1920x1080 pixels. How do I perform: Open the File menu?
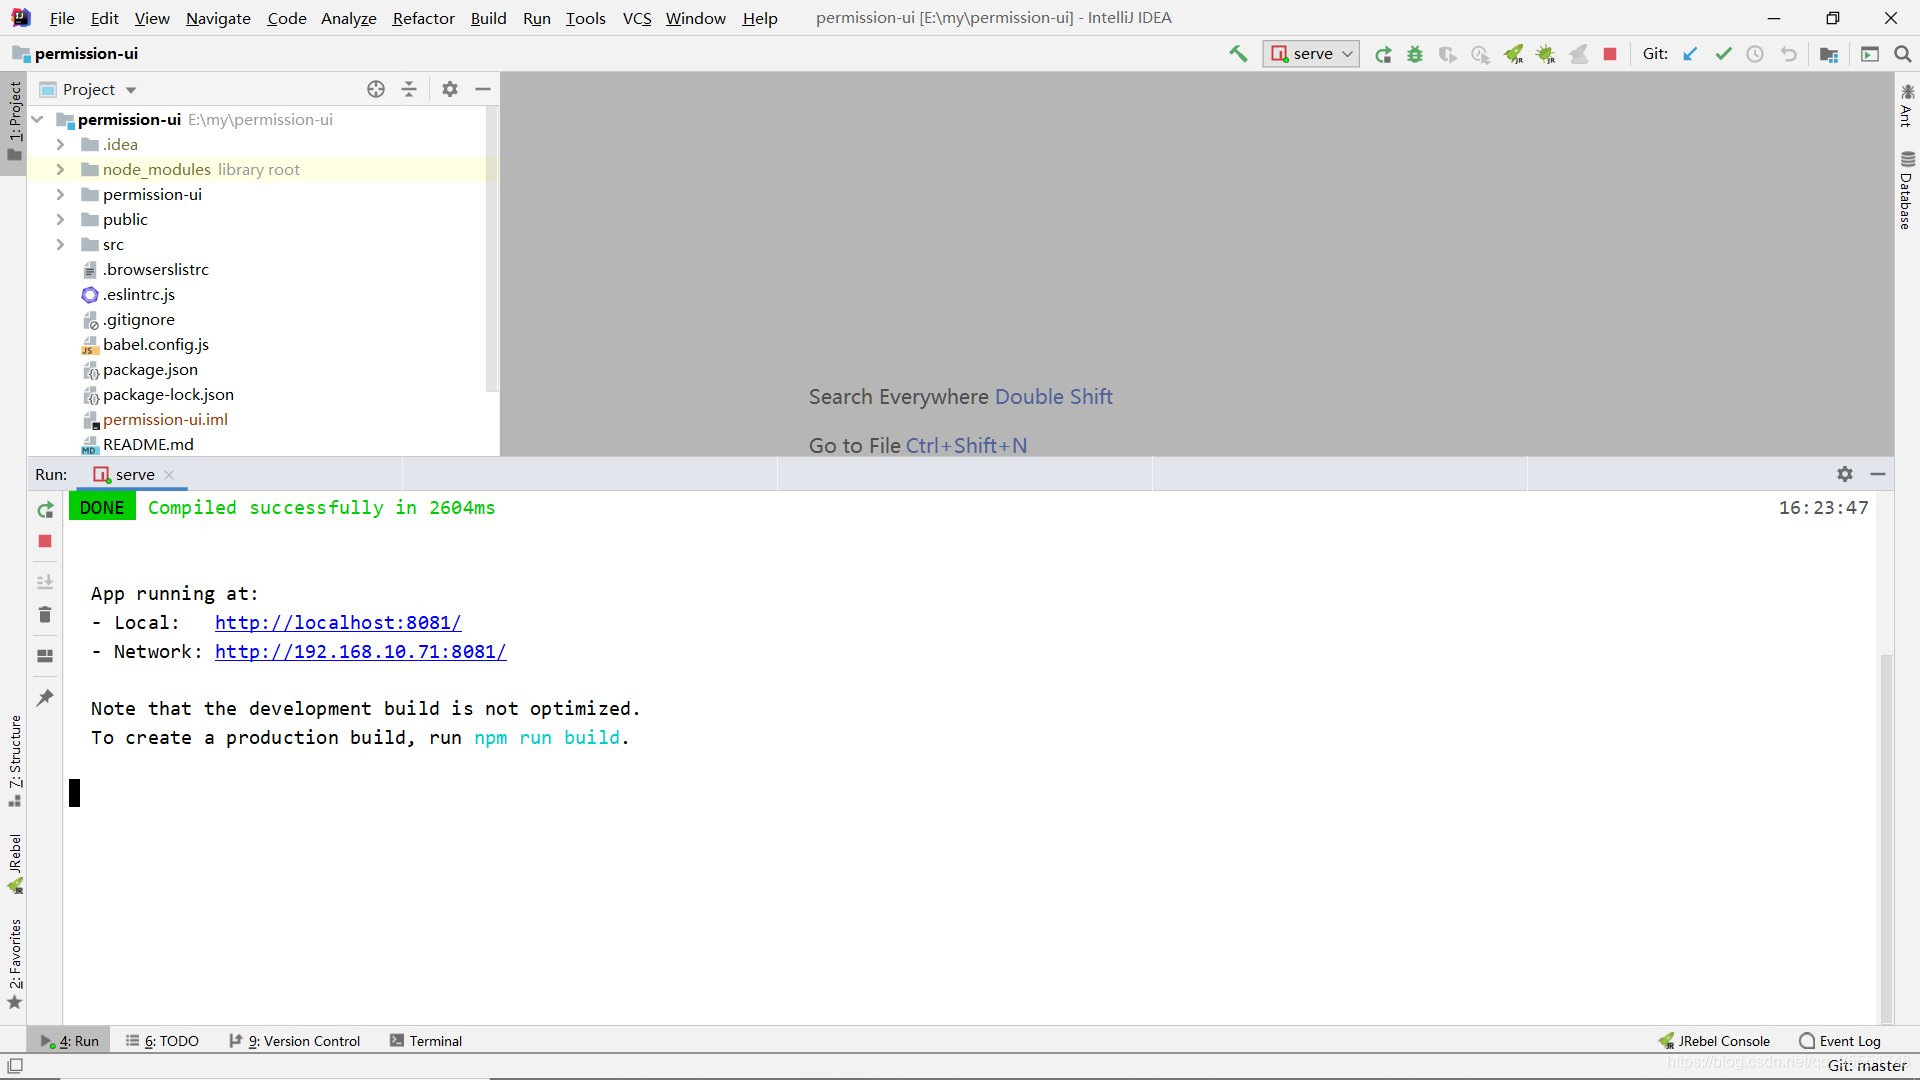62,18
